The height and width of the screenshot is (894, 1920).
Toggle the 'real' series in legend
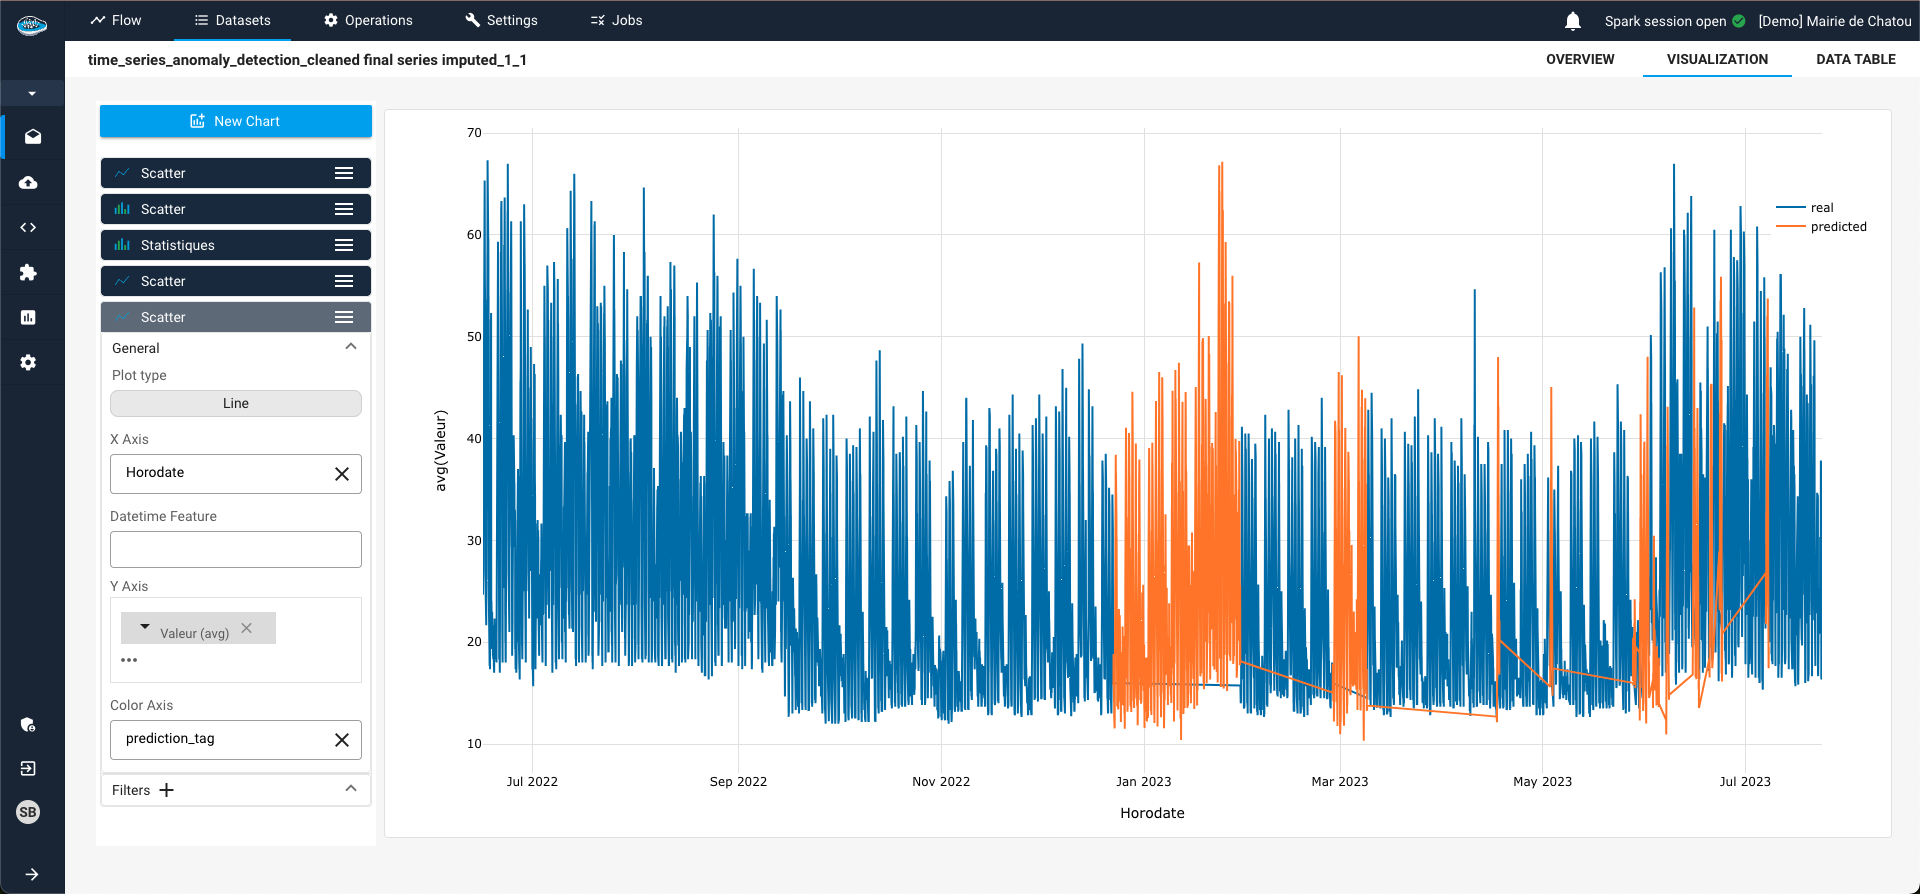[1821, 208]
